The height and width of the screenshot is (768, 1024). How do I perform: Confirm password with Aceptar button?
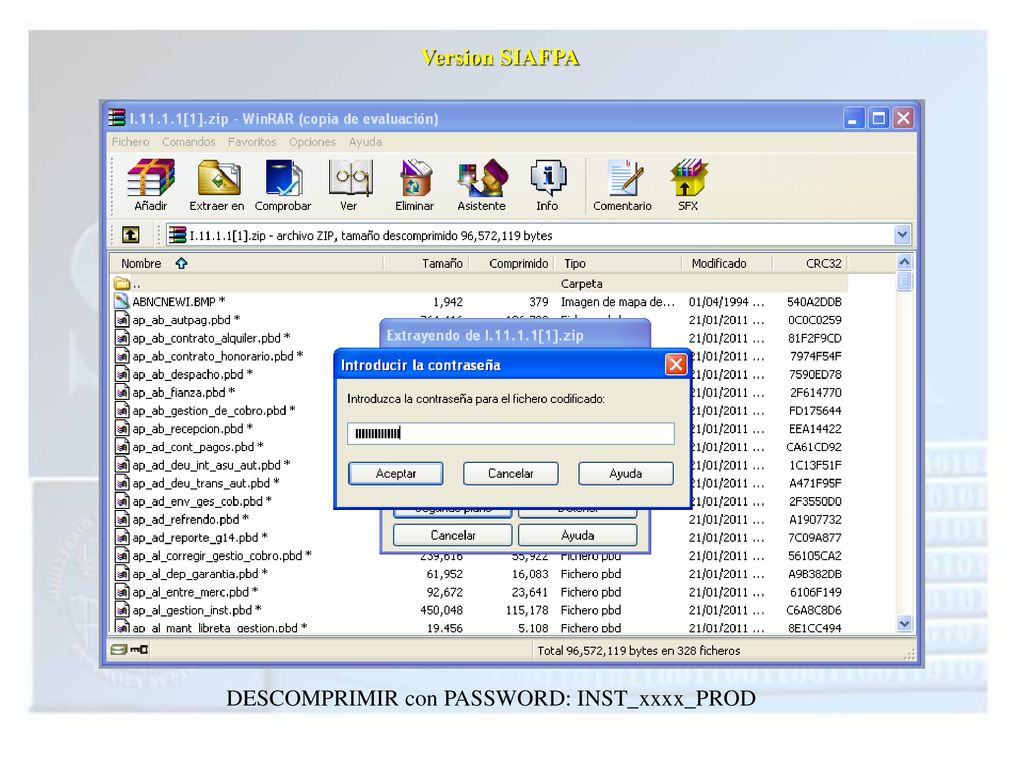tap(396, 473)
